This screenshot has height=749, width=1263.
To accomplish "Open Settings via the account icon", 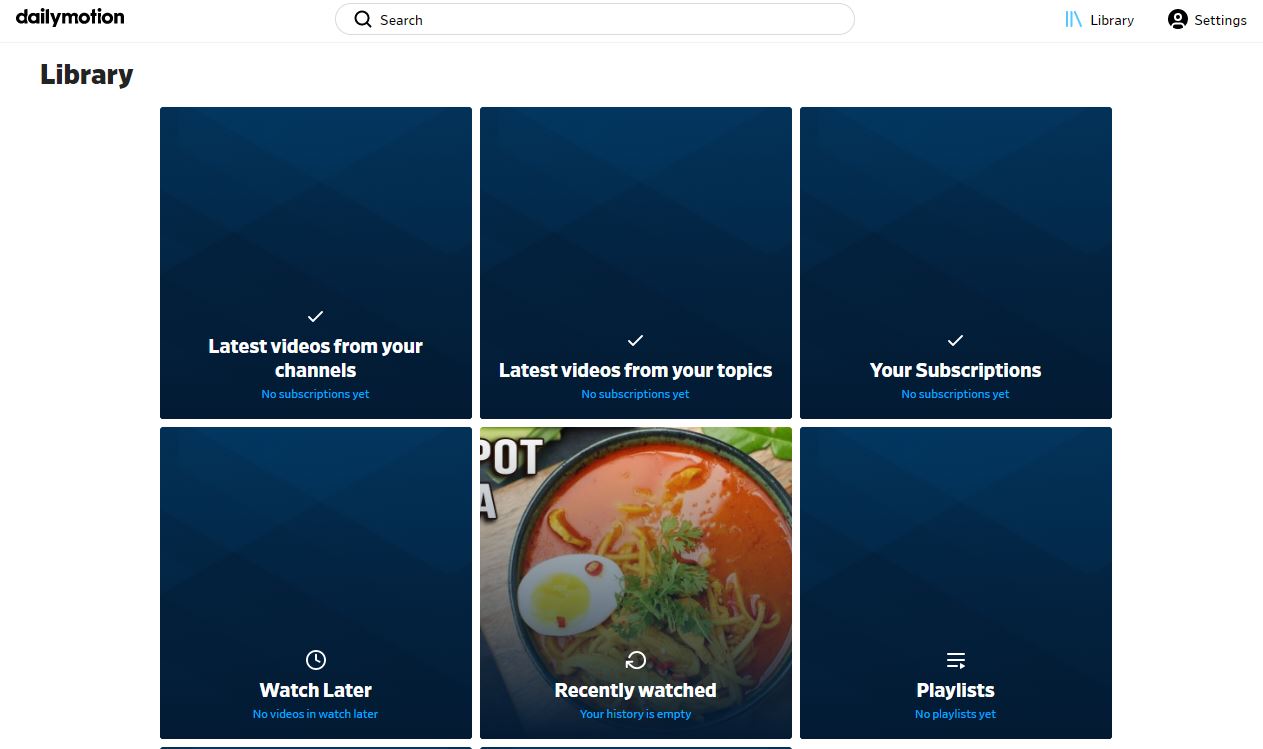I will (1177, 19).
